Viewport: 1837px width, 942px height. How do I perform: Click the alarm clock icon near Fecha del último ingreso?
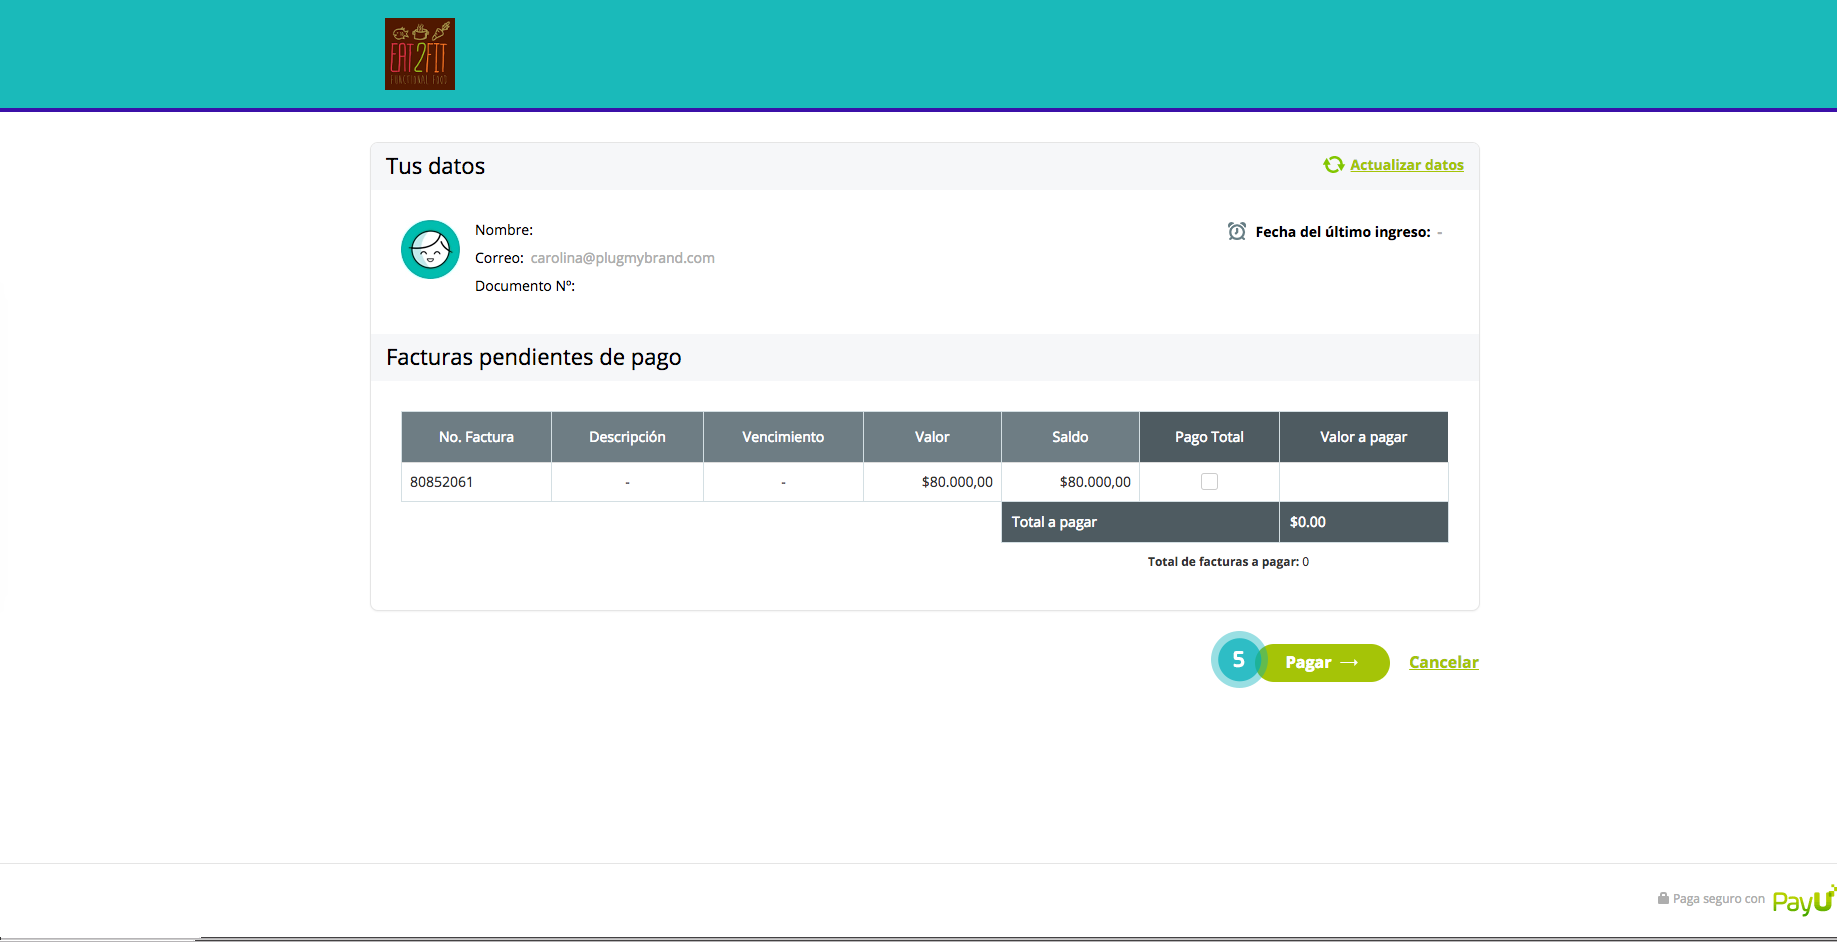pos(1237,232)
